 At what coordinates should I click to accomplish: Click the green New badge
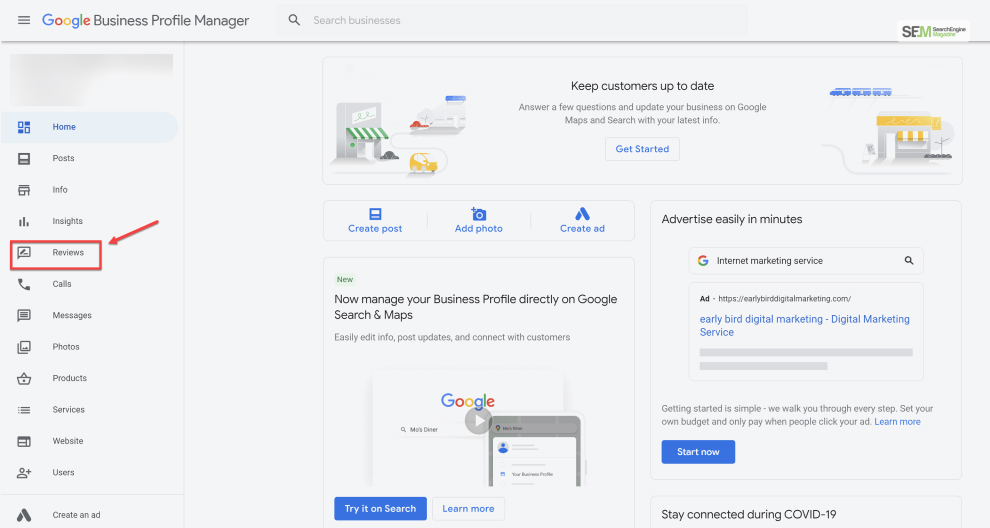click(x=345, y=279)
